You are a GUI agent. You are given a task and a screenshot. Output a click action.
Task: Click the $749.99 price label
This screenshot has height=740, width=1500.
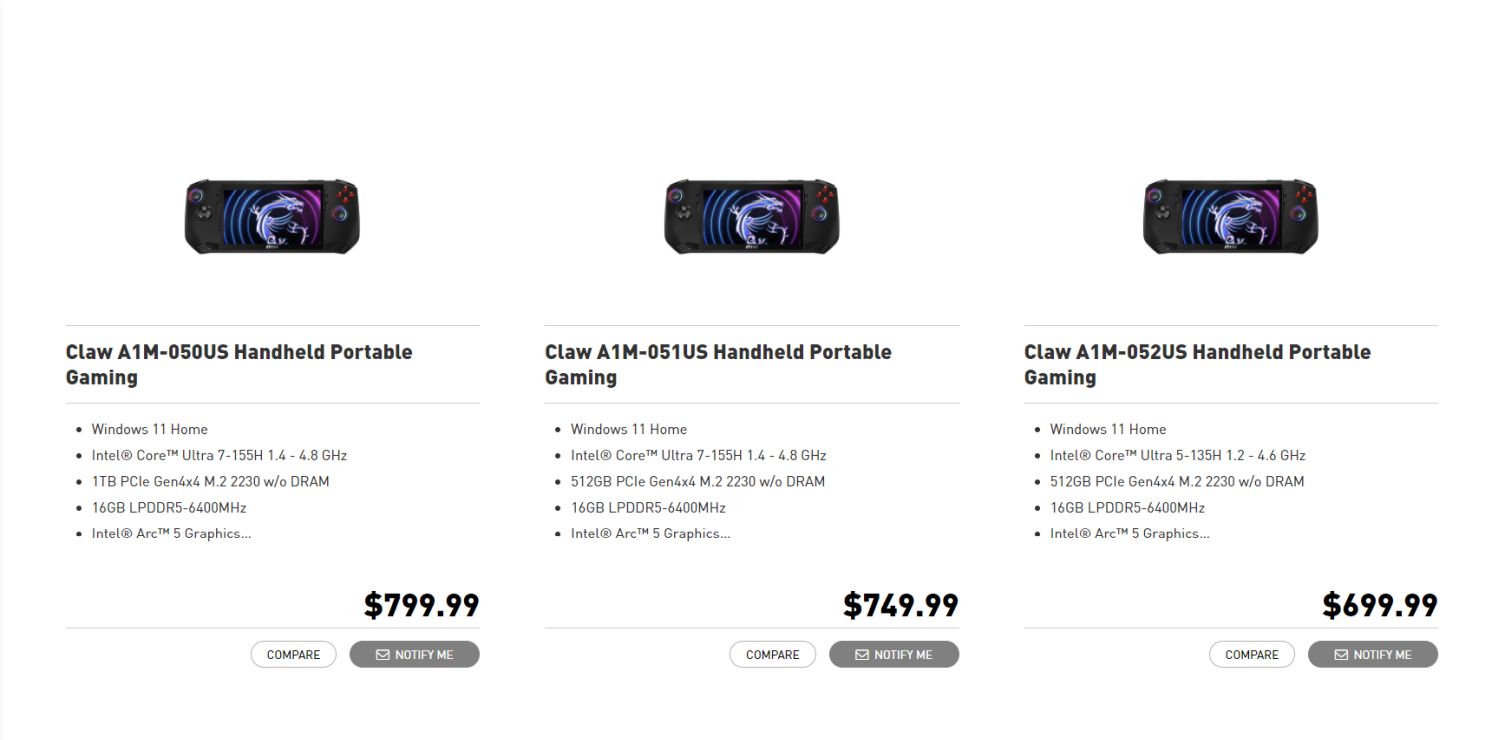pos(901,605)
